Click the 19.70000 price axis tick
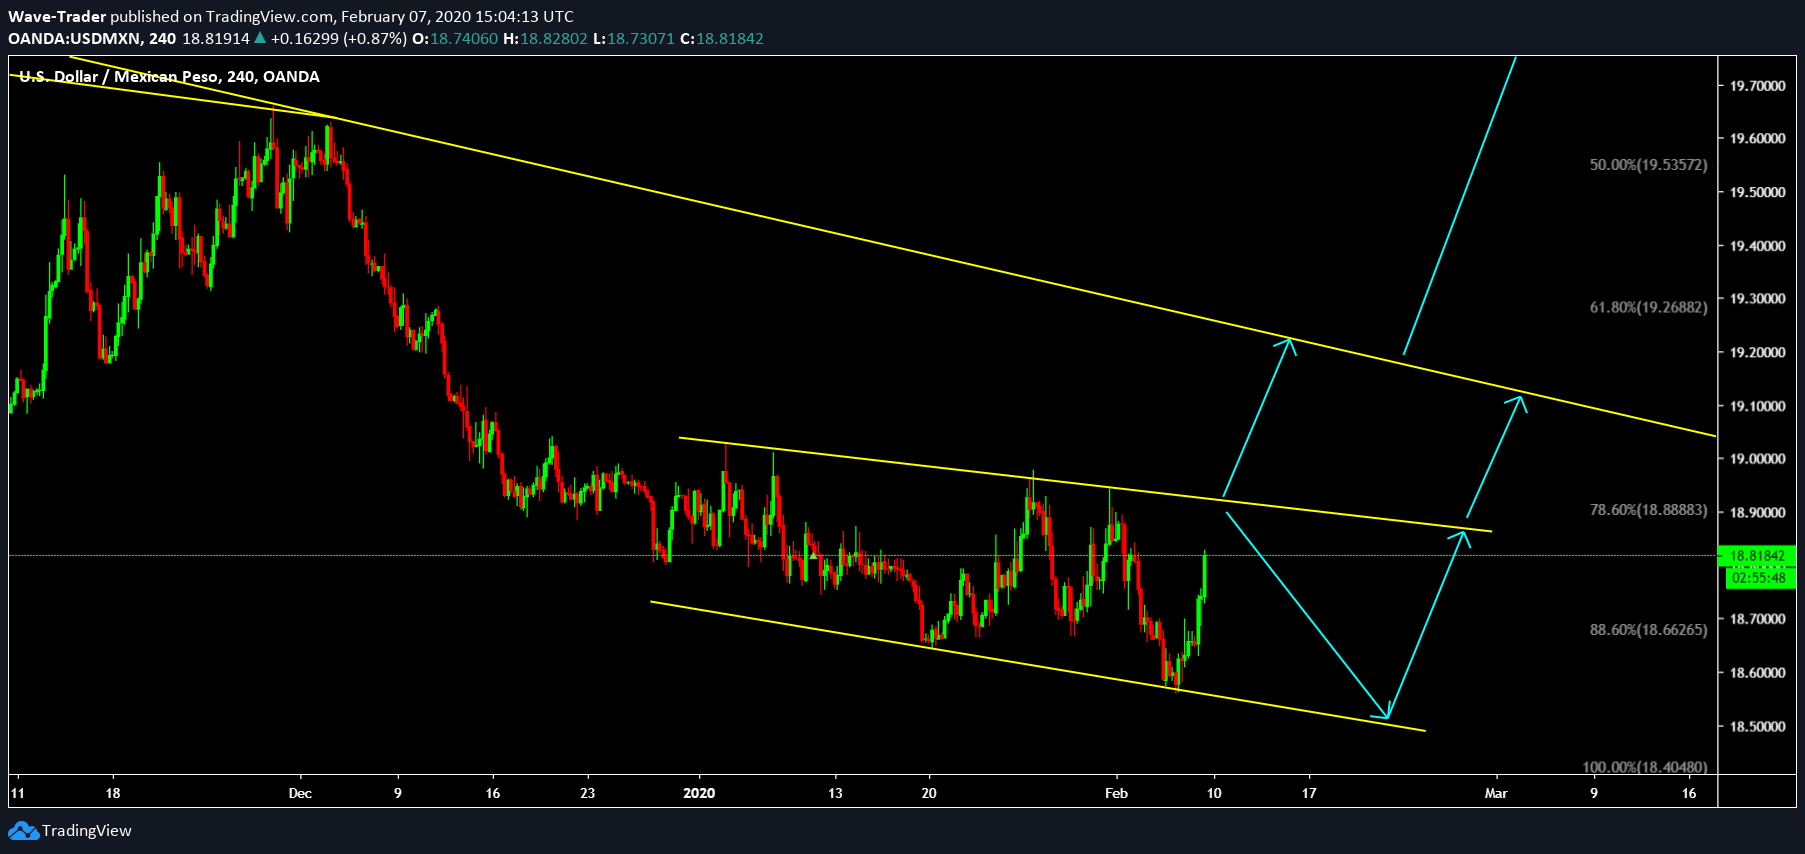Viewport: 1805px width, 854px height. tap(1757, 86)
